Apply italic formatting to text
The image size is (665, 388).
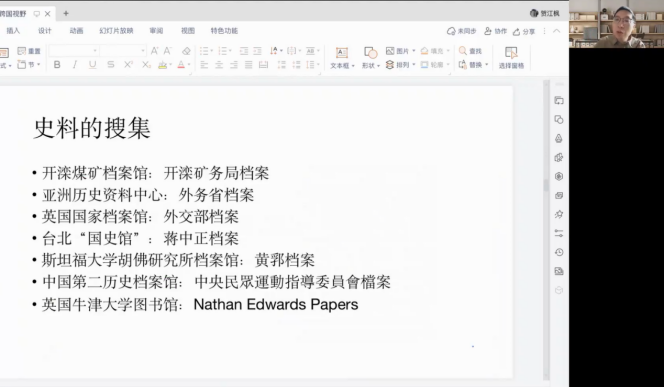tap(75, 64)
